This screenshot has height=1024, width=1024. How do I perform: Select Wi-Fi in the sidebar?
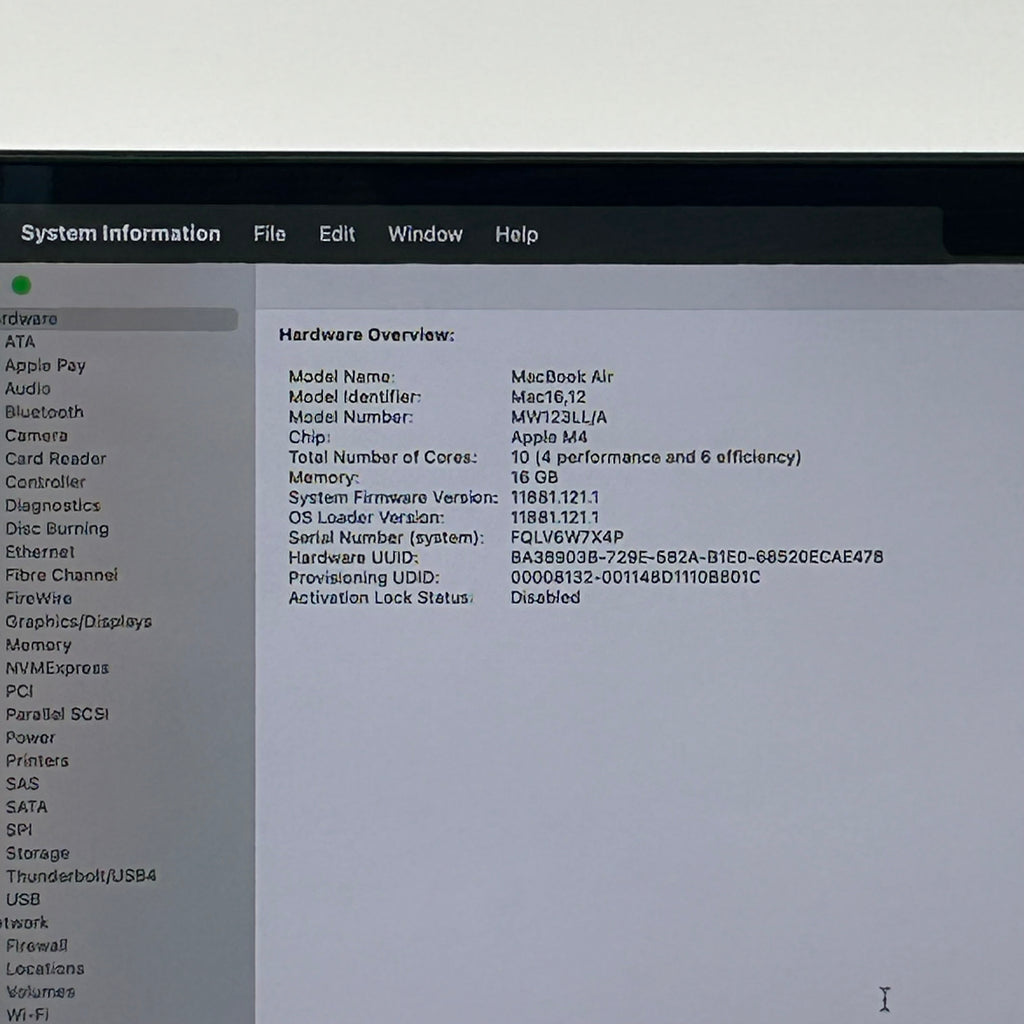coord(27,1015)
